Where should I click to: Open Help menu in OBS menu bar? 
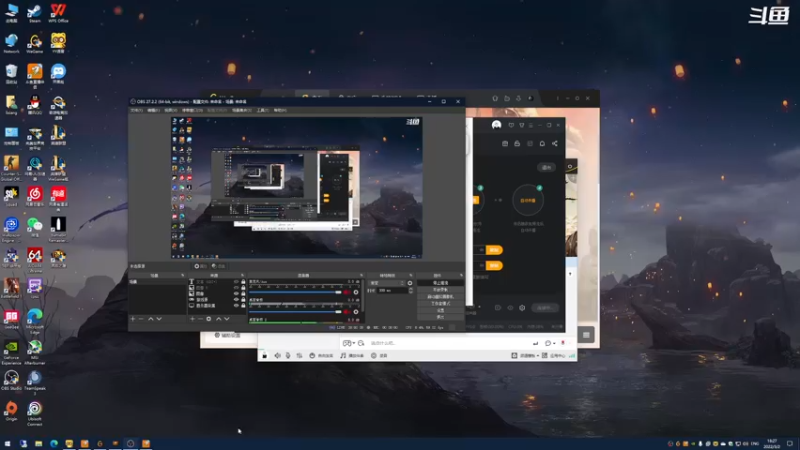280,110
